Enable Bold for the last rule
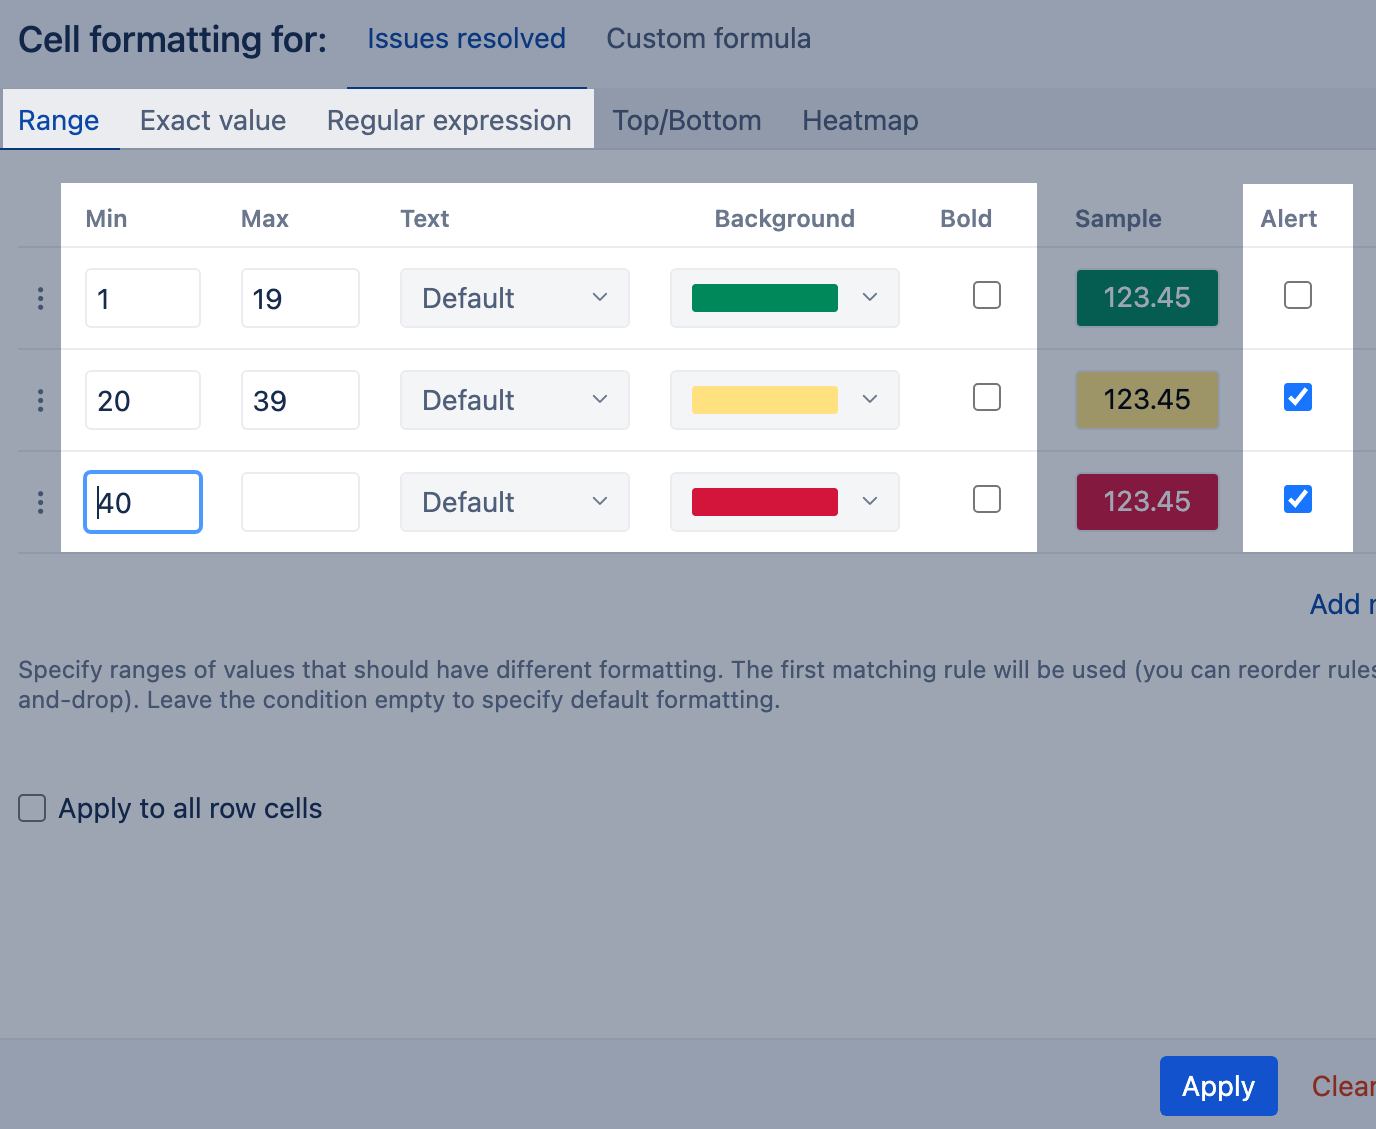 click(x=986, y=499)
